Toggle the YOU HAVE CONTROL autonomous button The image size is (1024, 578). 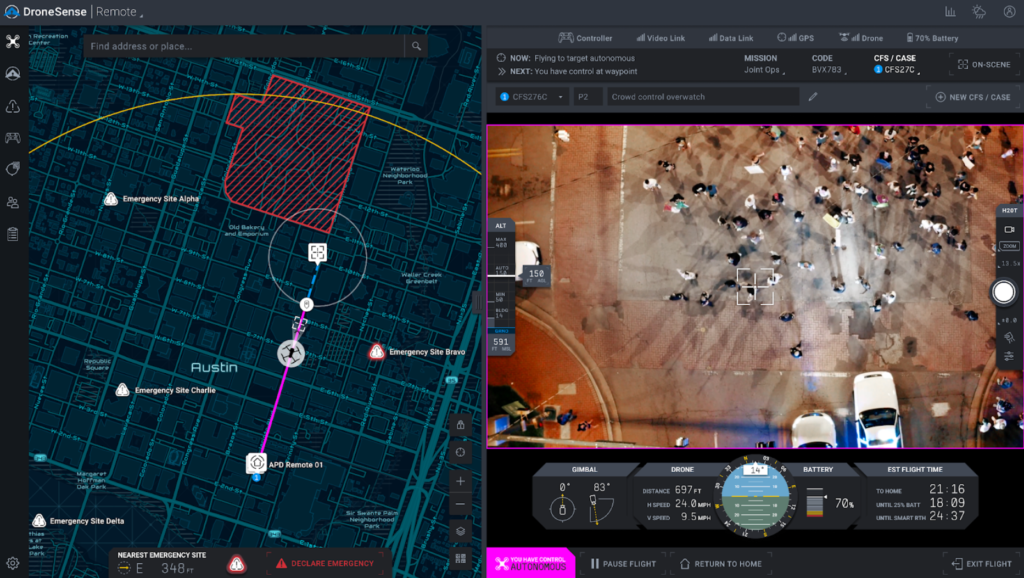[x=531, y=563]
